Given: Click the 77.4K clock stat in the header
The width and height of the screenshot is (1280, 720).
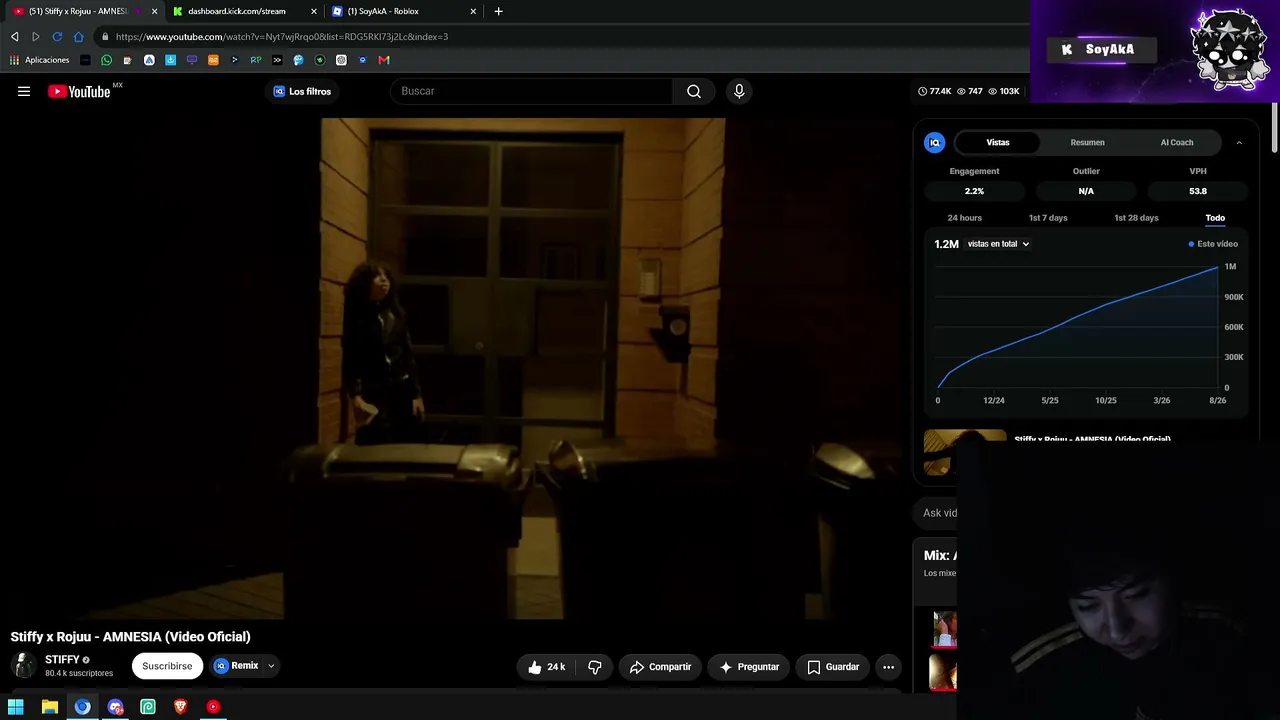Looking at the screenshot, I should click(935, 91).
